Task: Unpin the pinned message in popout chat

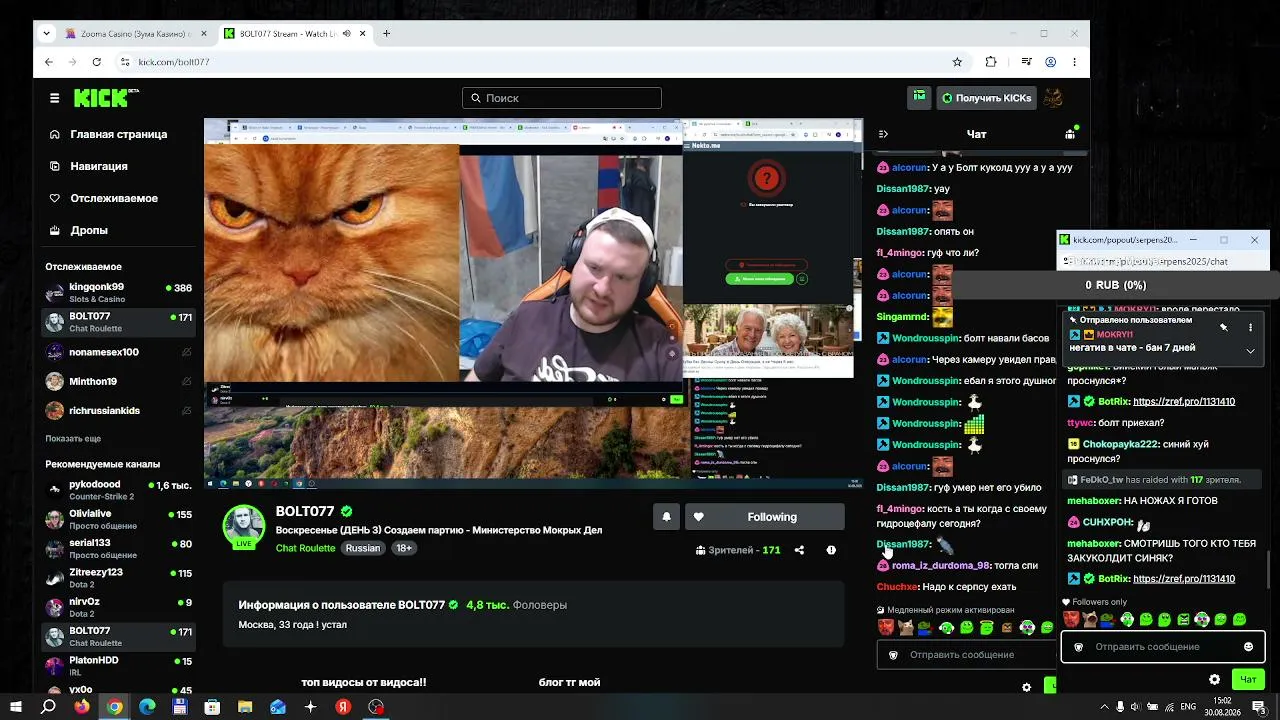Action: (1223, 327)
